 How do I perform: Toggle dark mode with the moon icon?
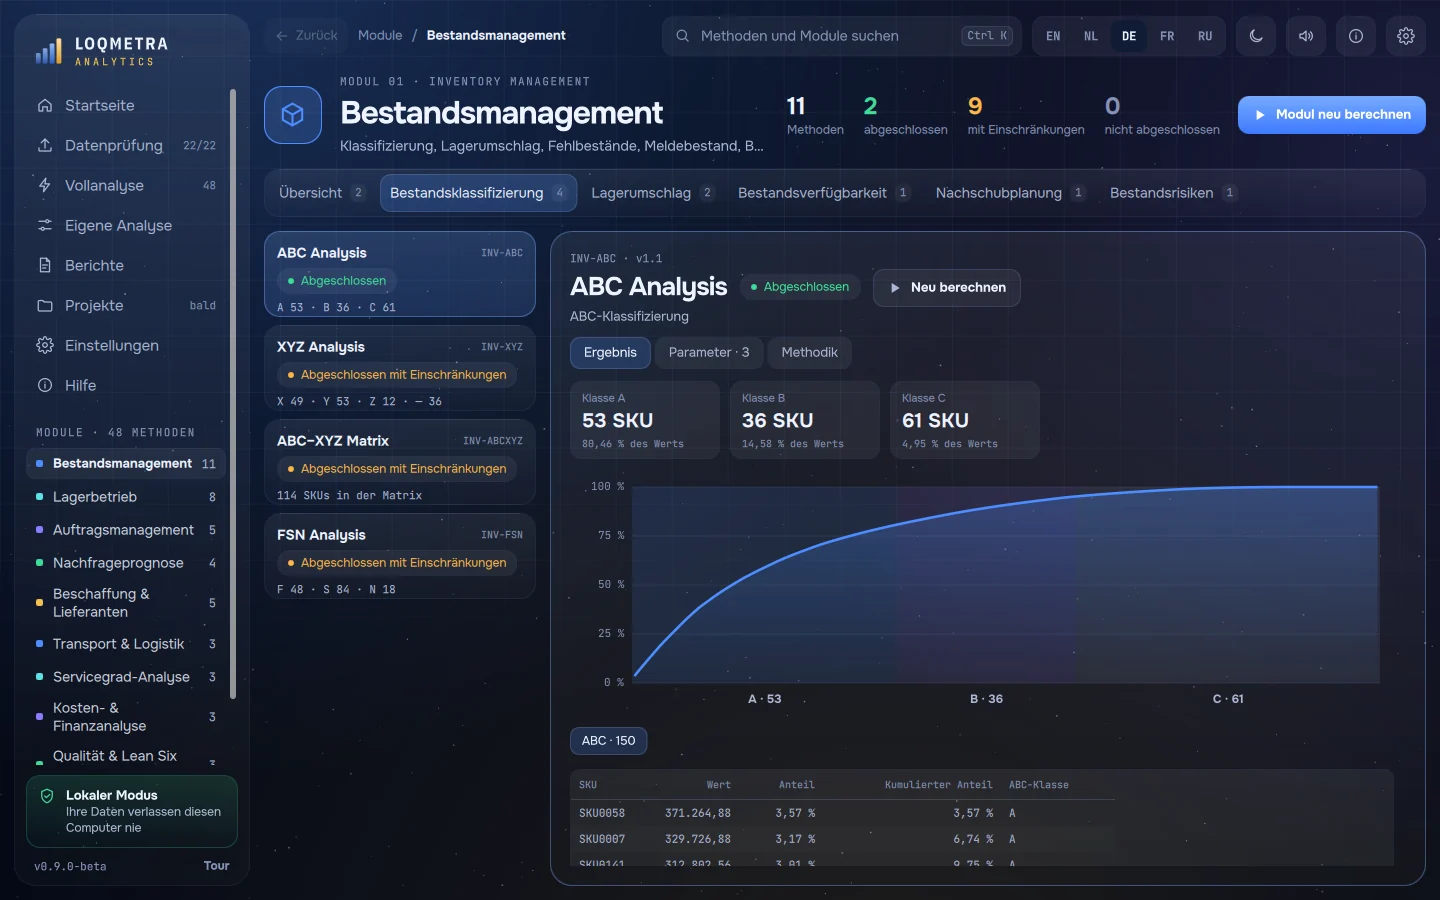click(1256, 36)
